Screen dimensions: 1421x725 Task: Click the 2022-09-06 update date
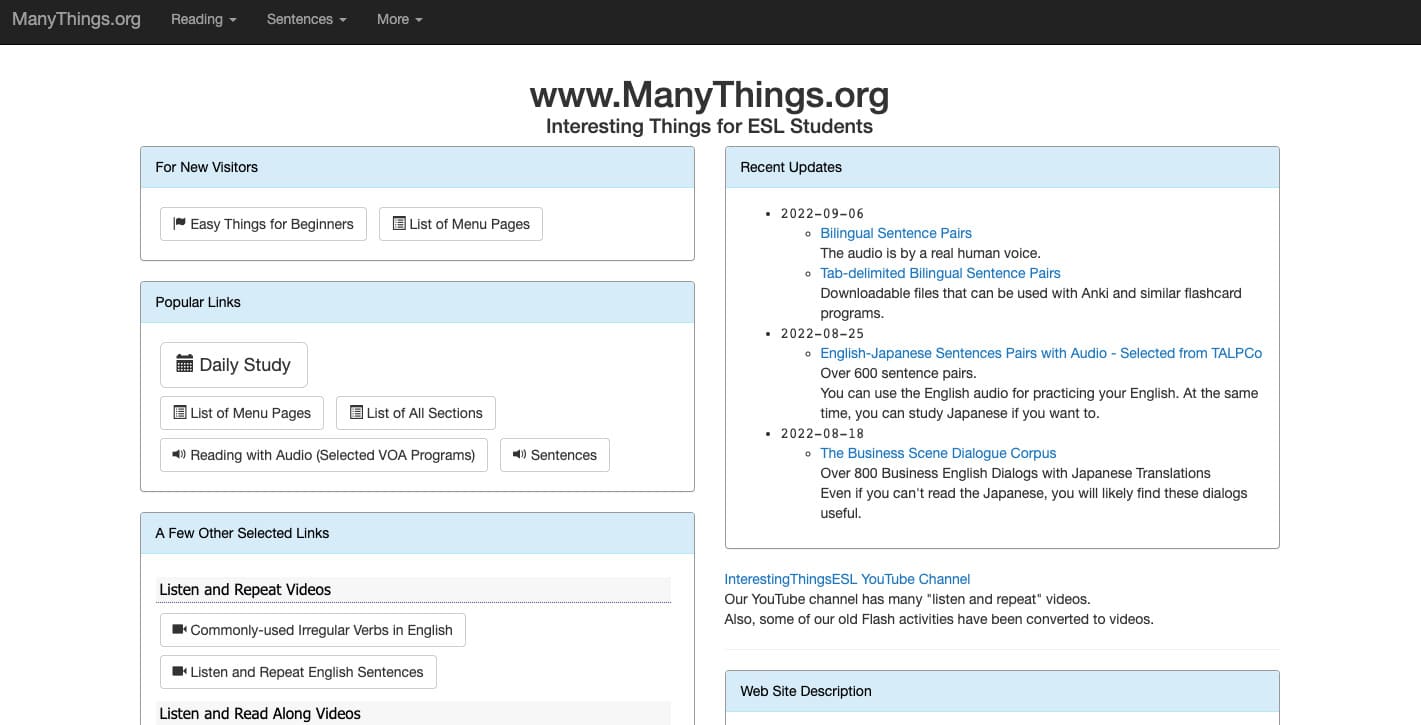tap(822, 213)
